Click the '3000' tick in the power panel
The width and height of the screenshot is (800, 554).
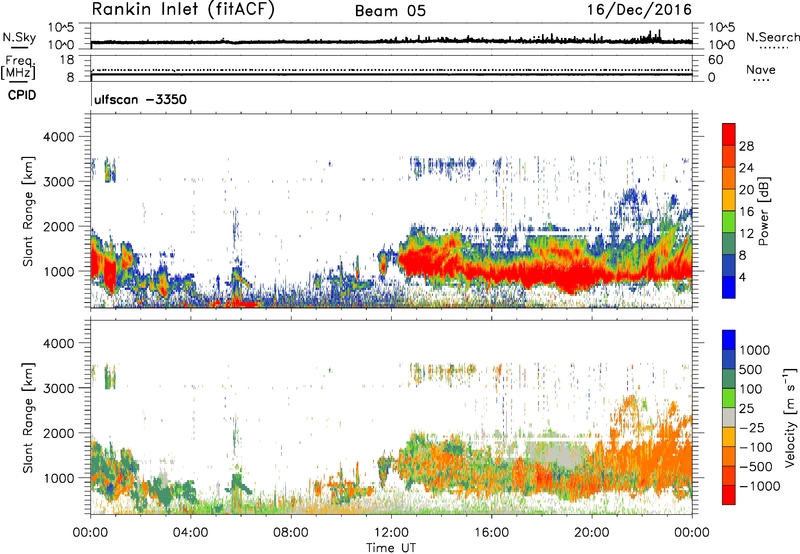pyautogui.click(x=58, y=182)
